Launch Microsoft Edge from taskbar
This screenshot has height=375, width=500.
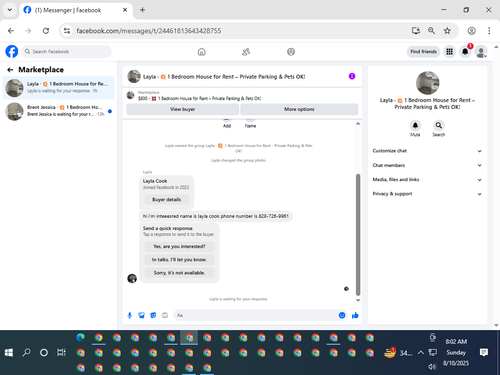80,338
